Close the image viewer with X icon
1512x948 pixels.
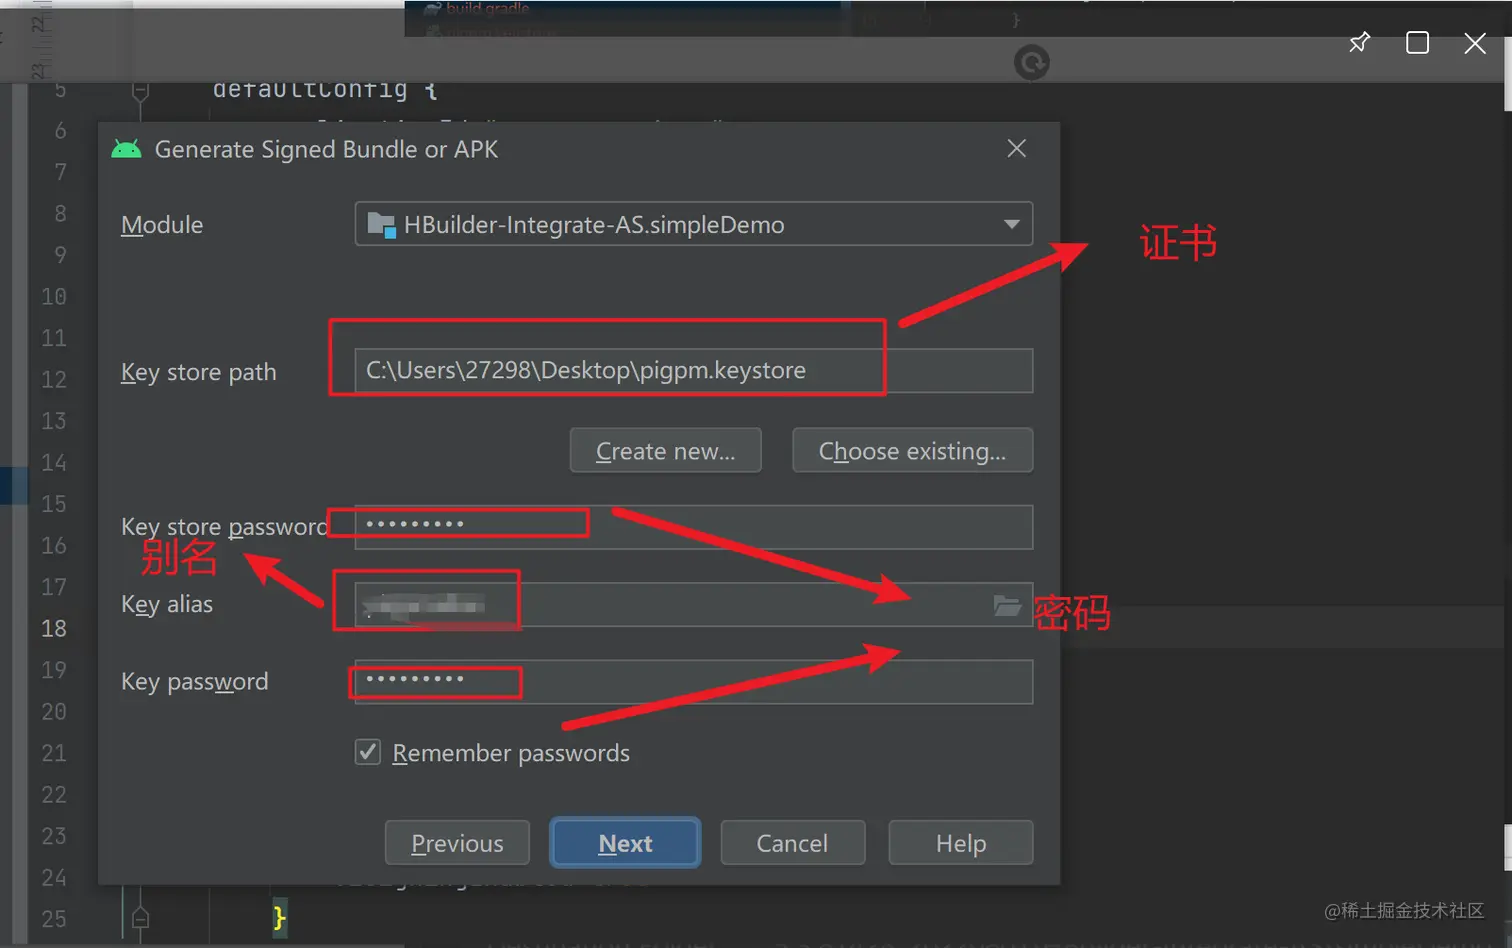pos(1475,43)
